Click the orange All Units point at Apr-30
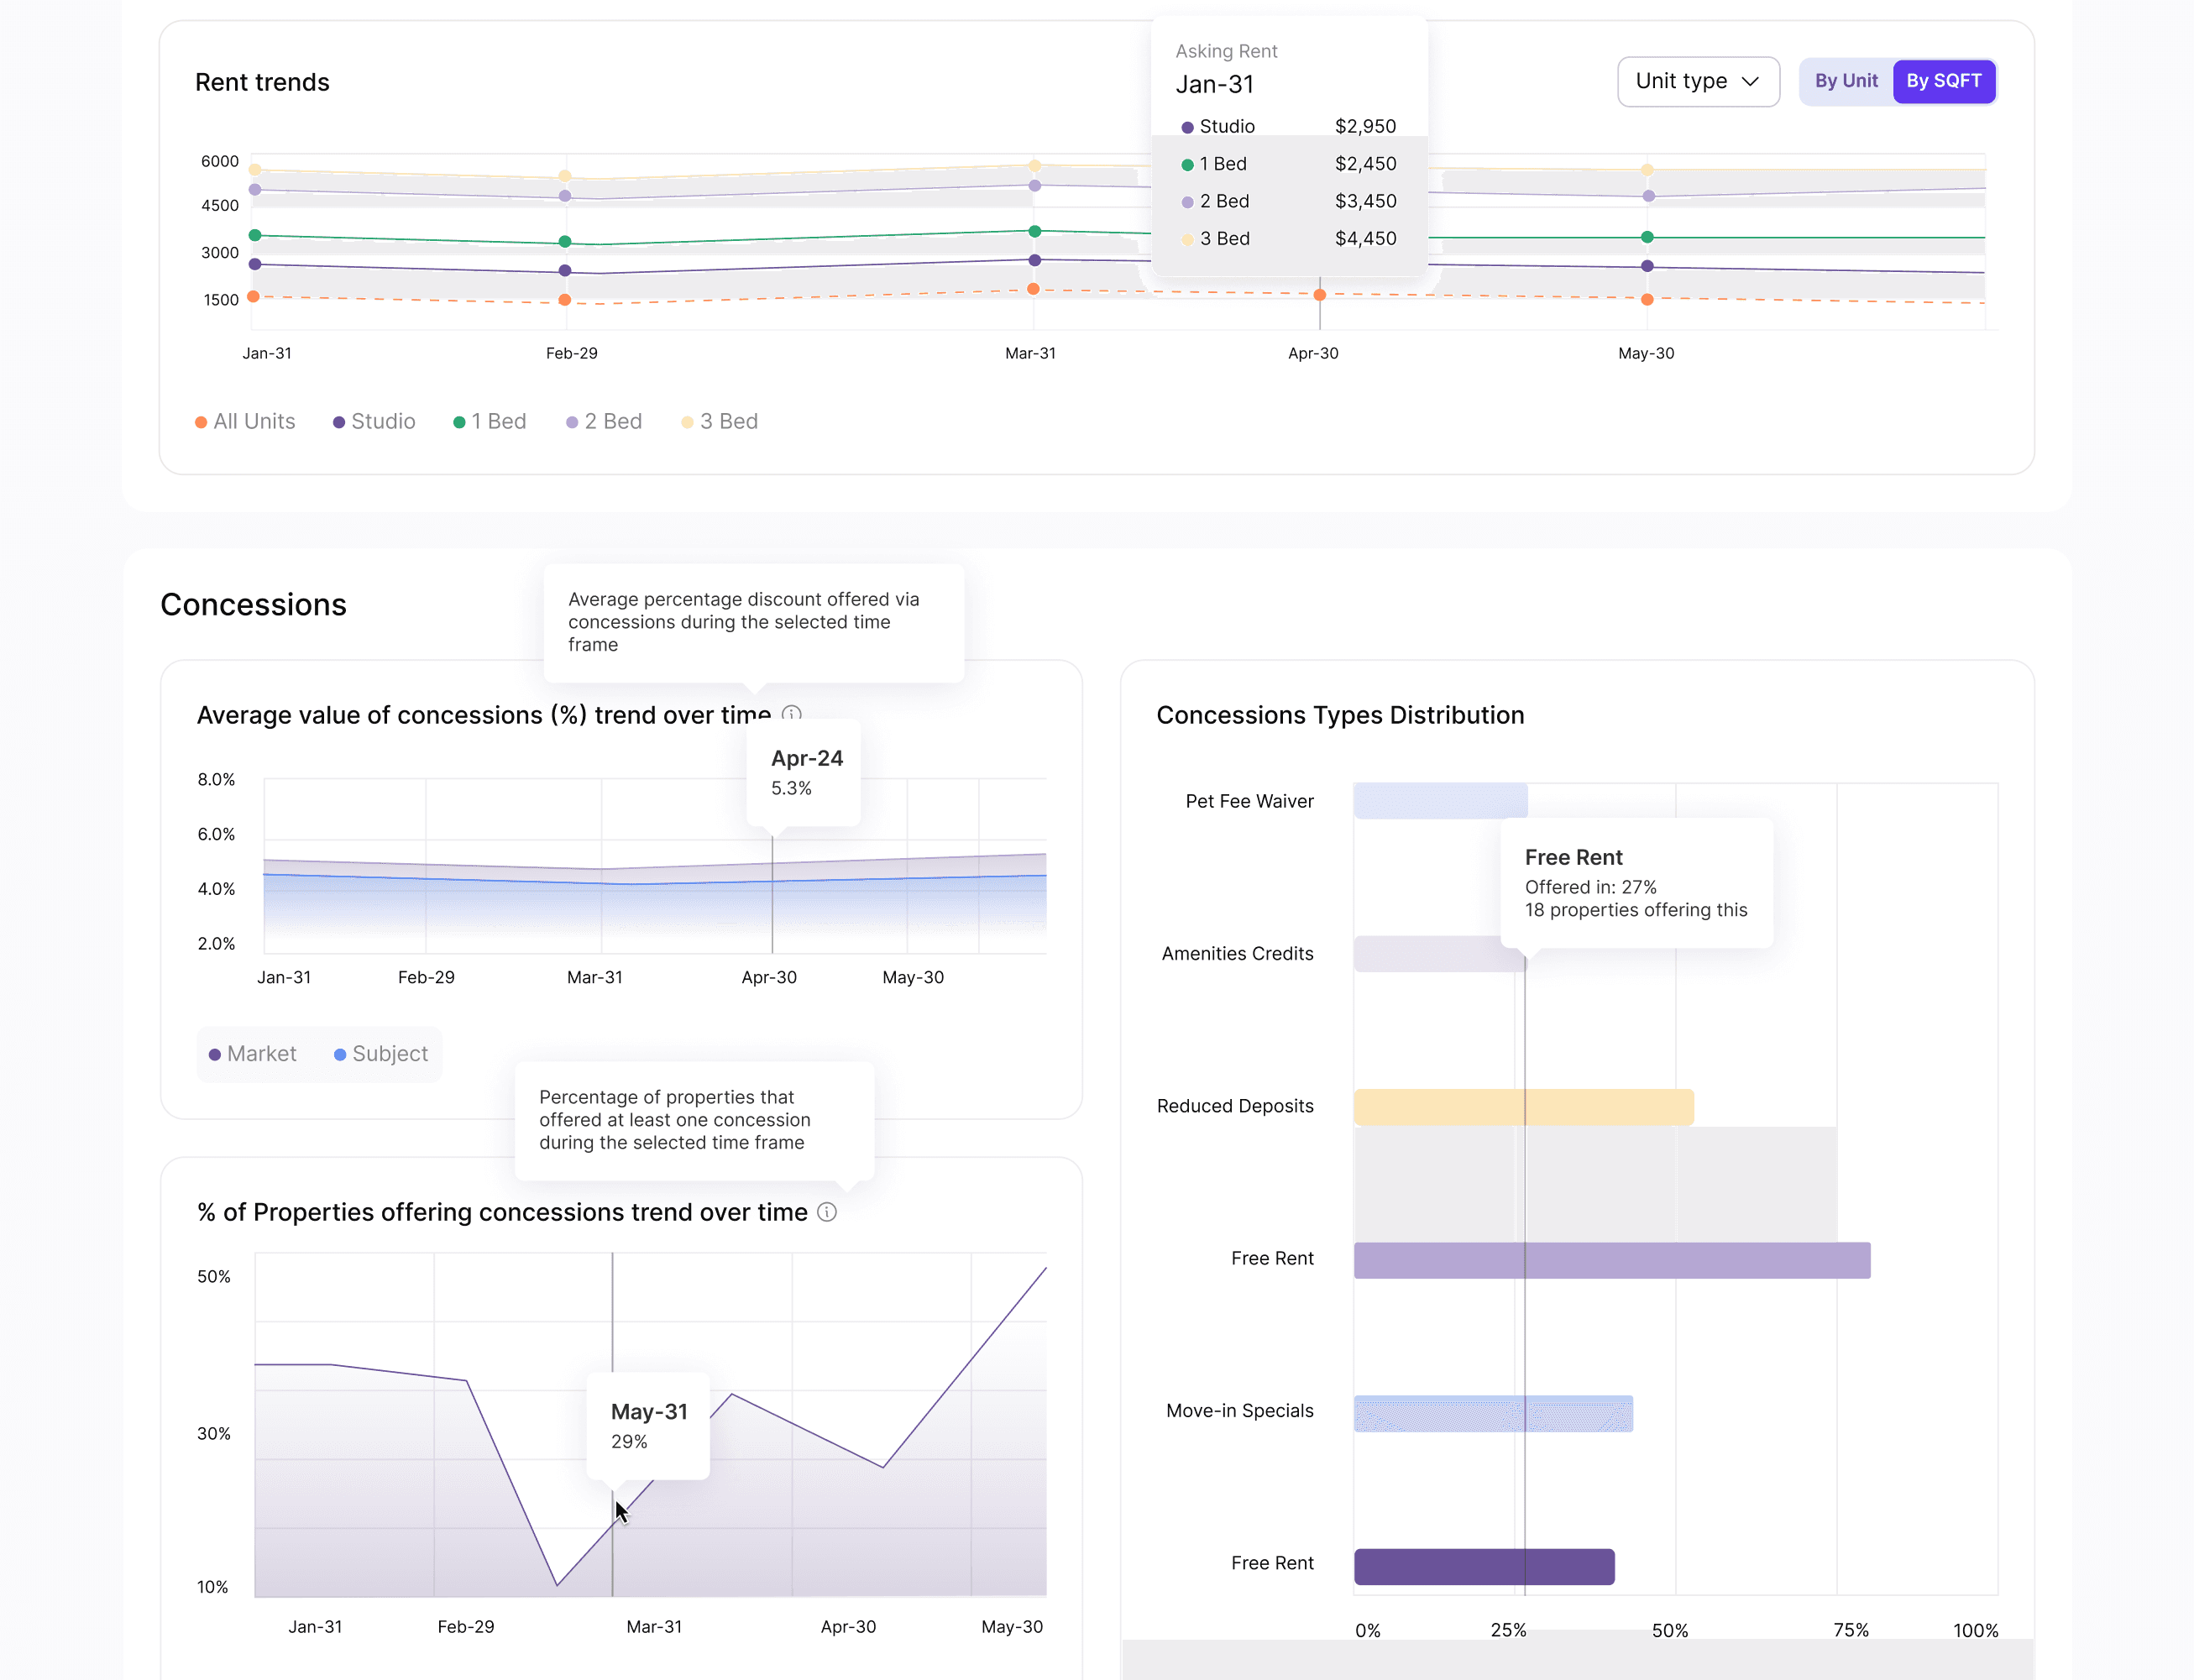This screenshot has width=2194, height=1680. point(1320,295)
